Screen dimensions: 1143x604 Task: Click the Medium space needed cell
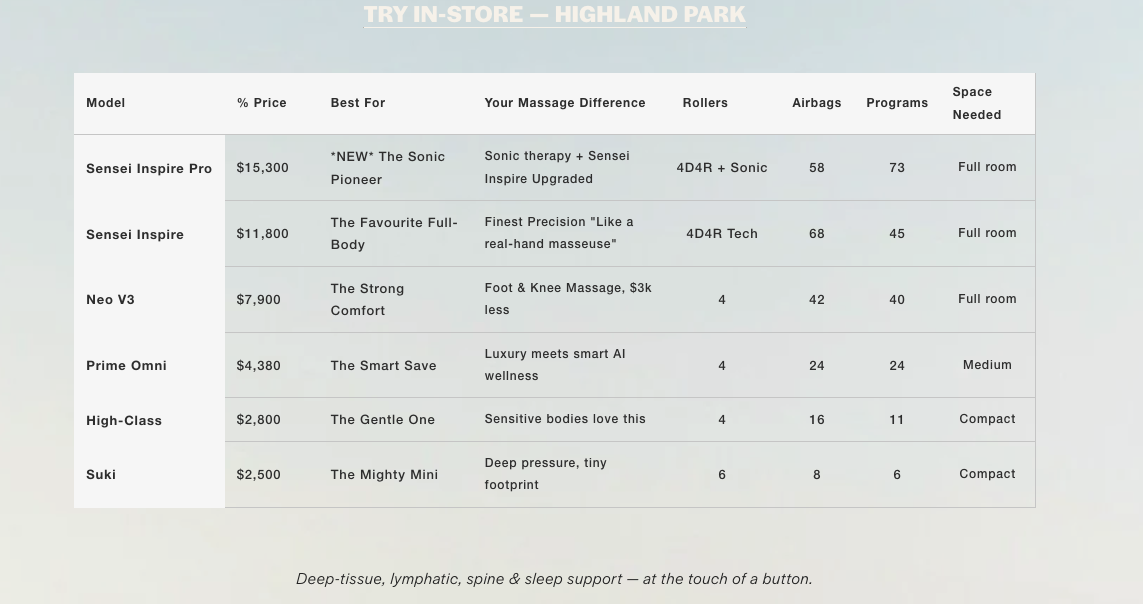pos(987,365)
